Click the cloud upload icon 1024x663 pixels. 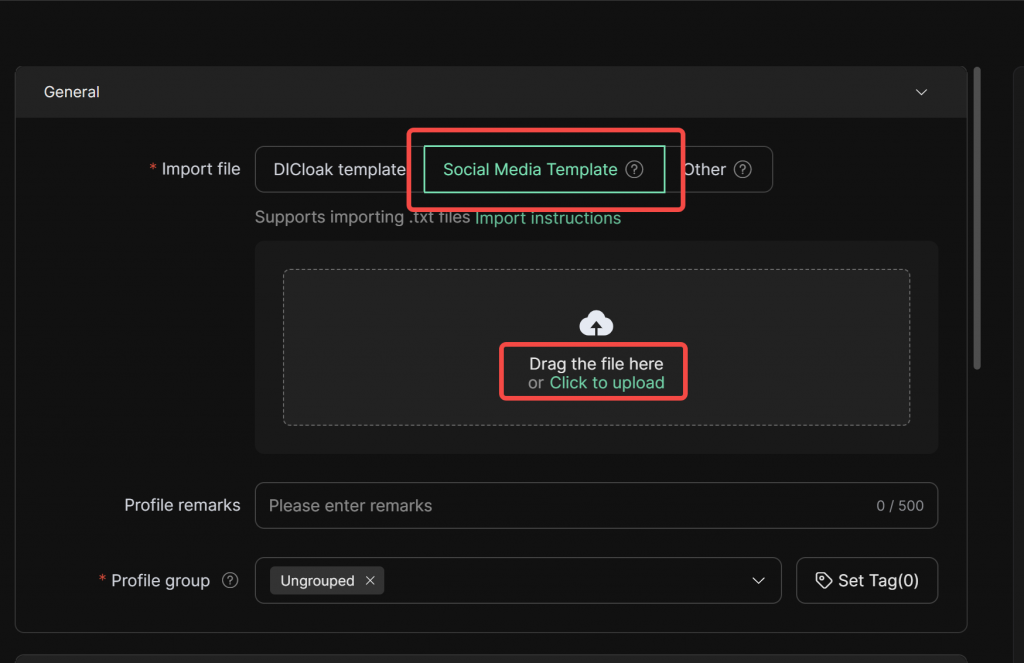(x=596, y=324)
